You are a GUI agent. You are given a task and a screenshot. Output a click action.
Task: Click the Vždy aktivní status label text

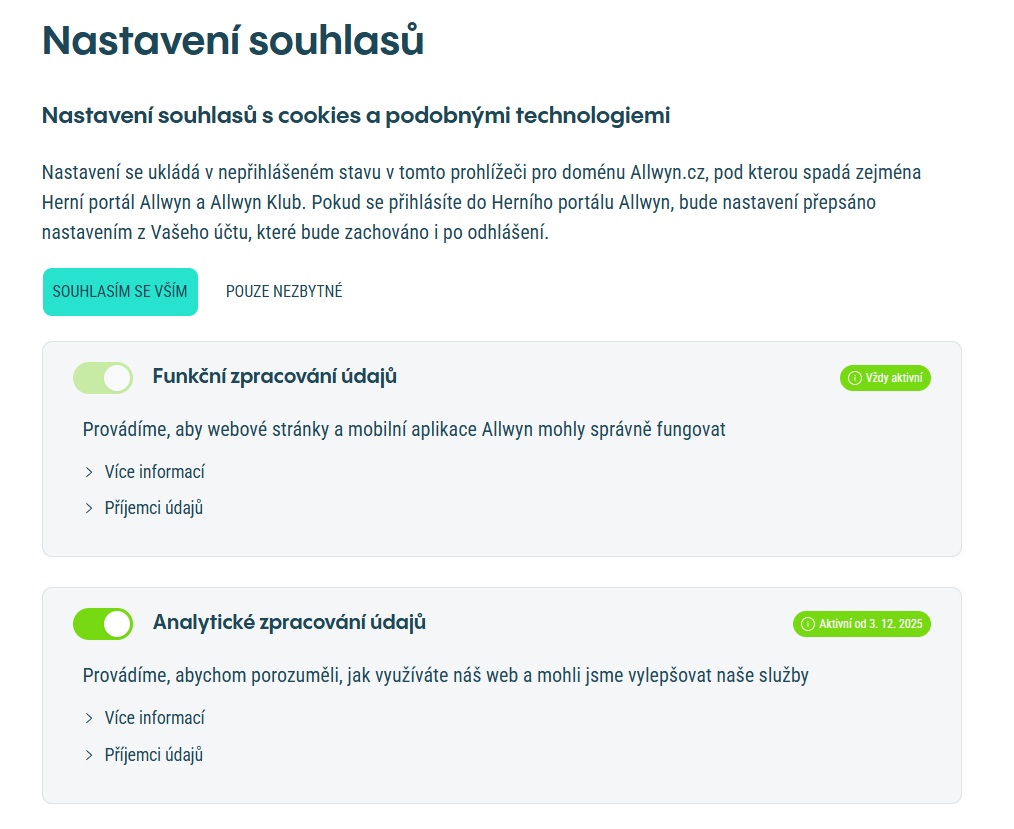tap(895, 378)
